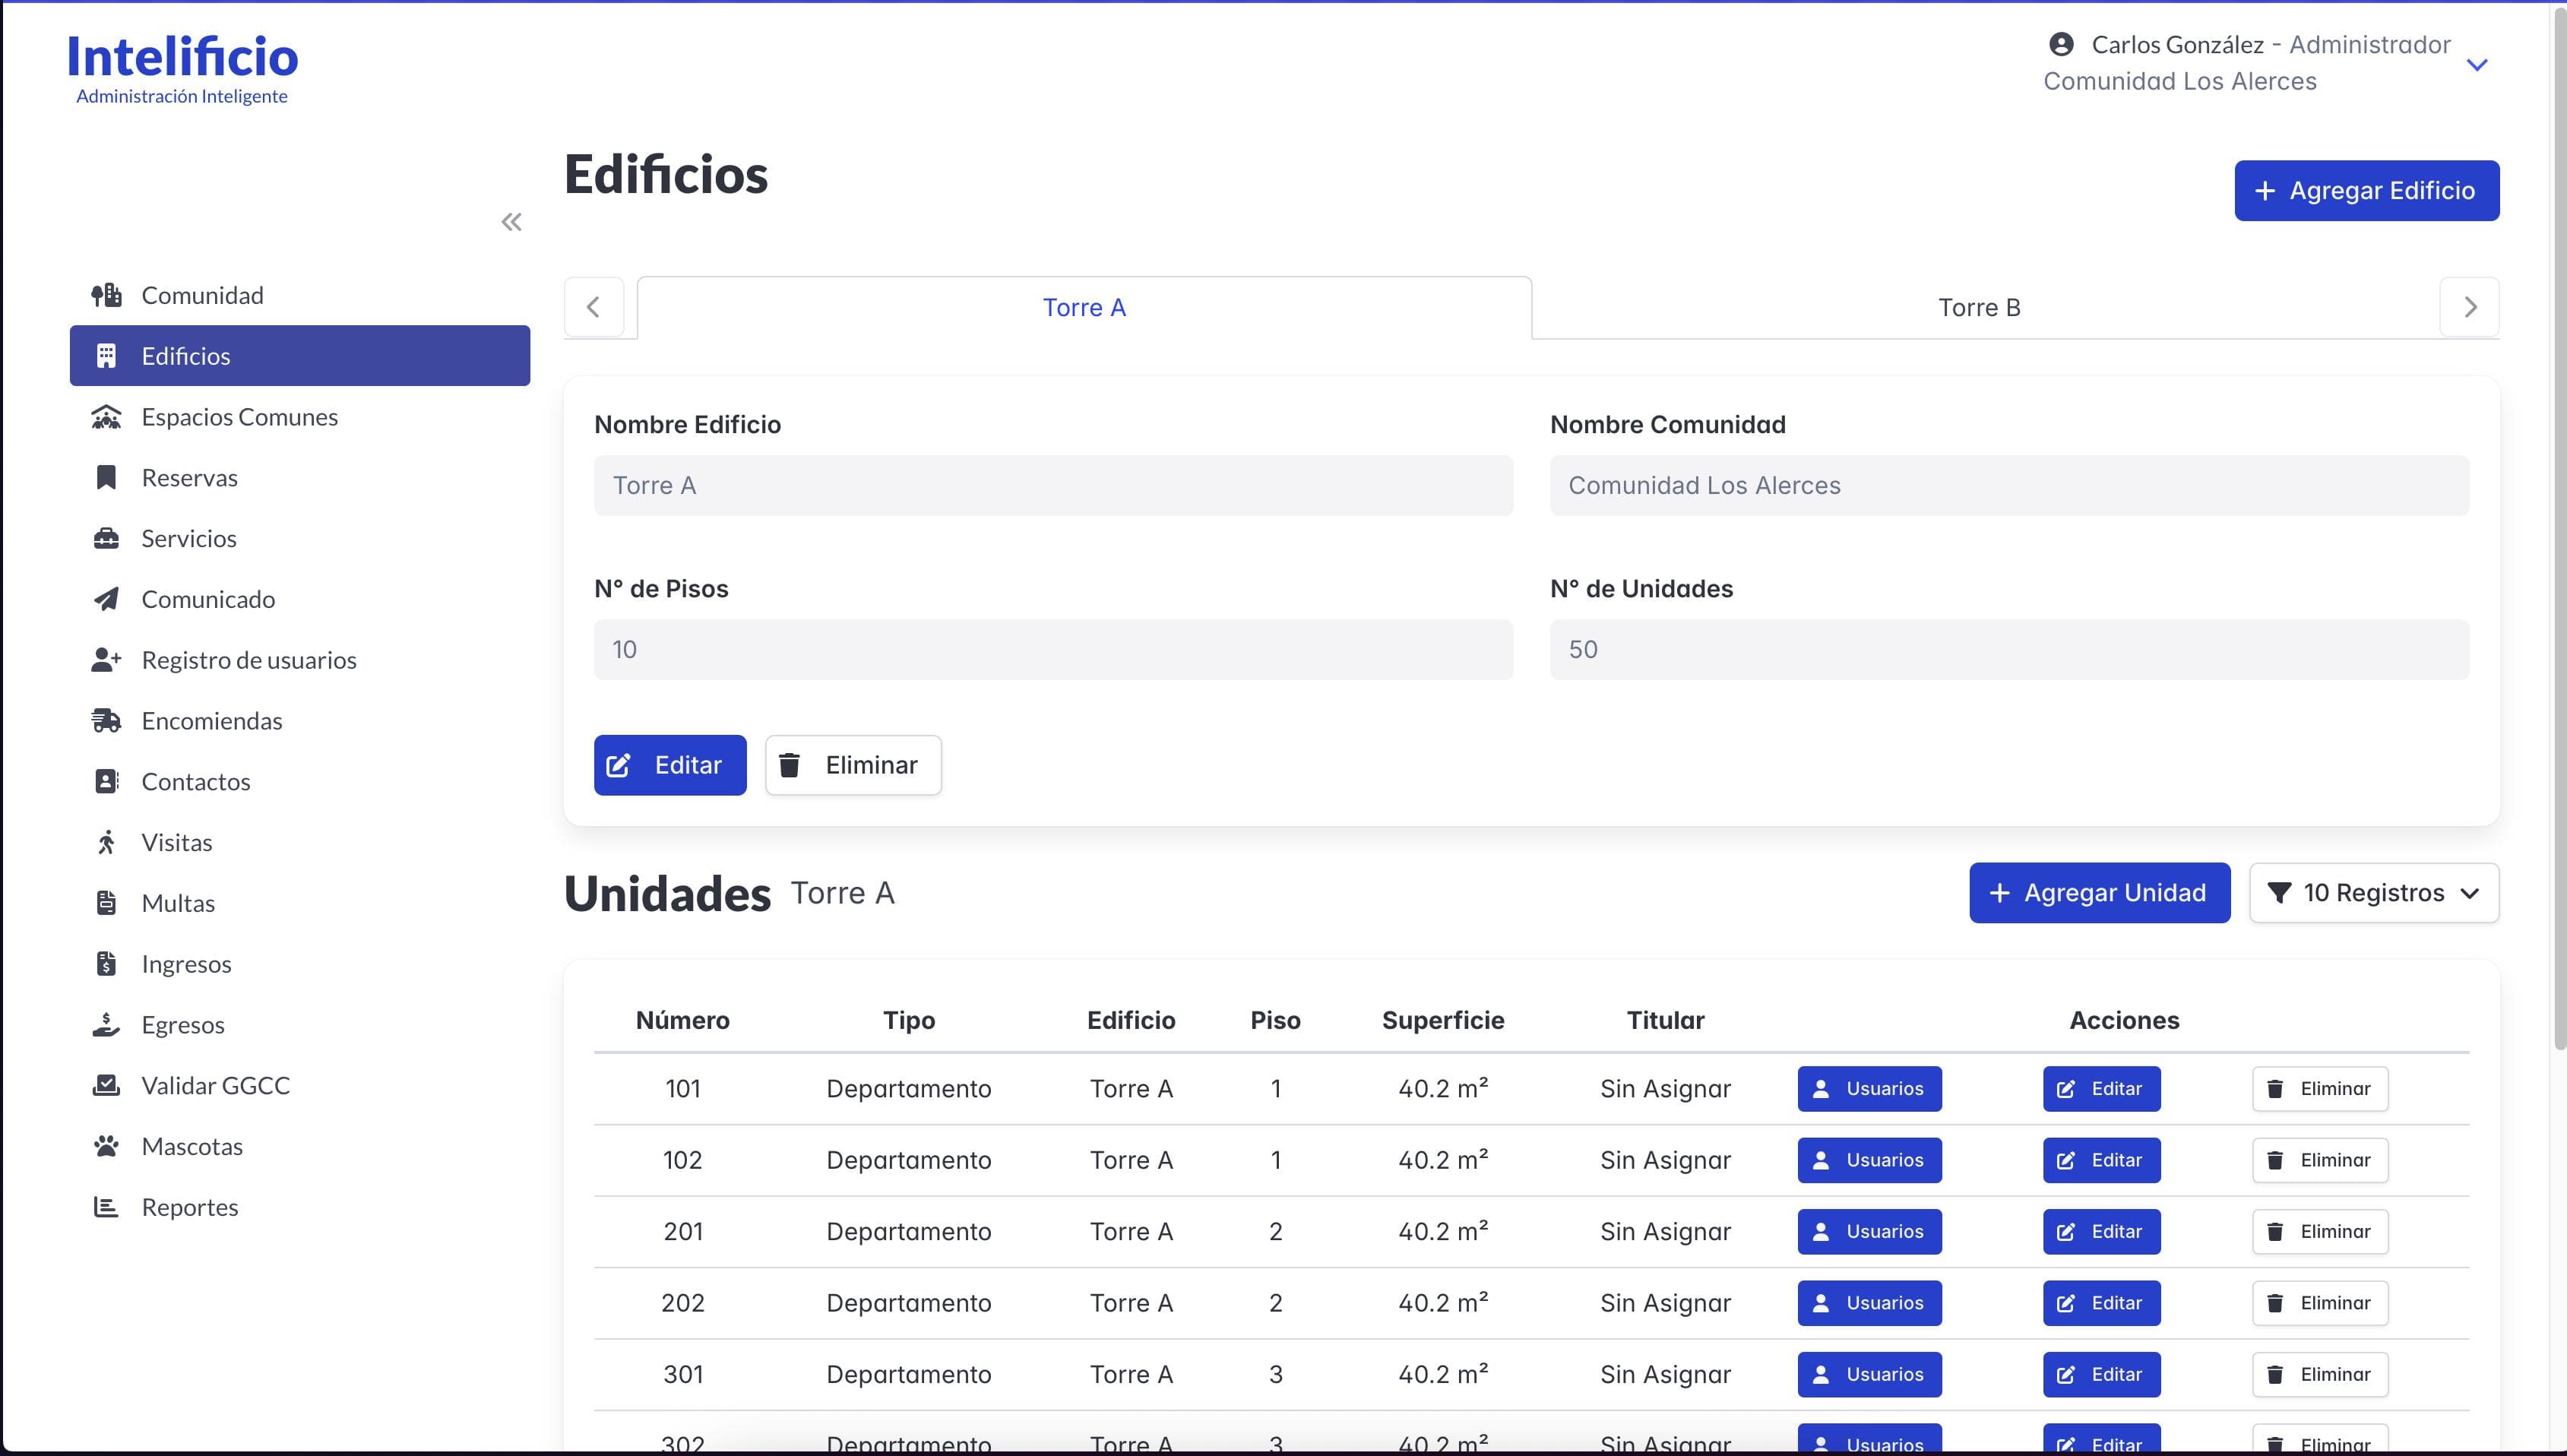Click the right arrow to scroll building tabs
Image resolution: width=2567 pixels, height=1456 pixels.
coord(2469,307)
